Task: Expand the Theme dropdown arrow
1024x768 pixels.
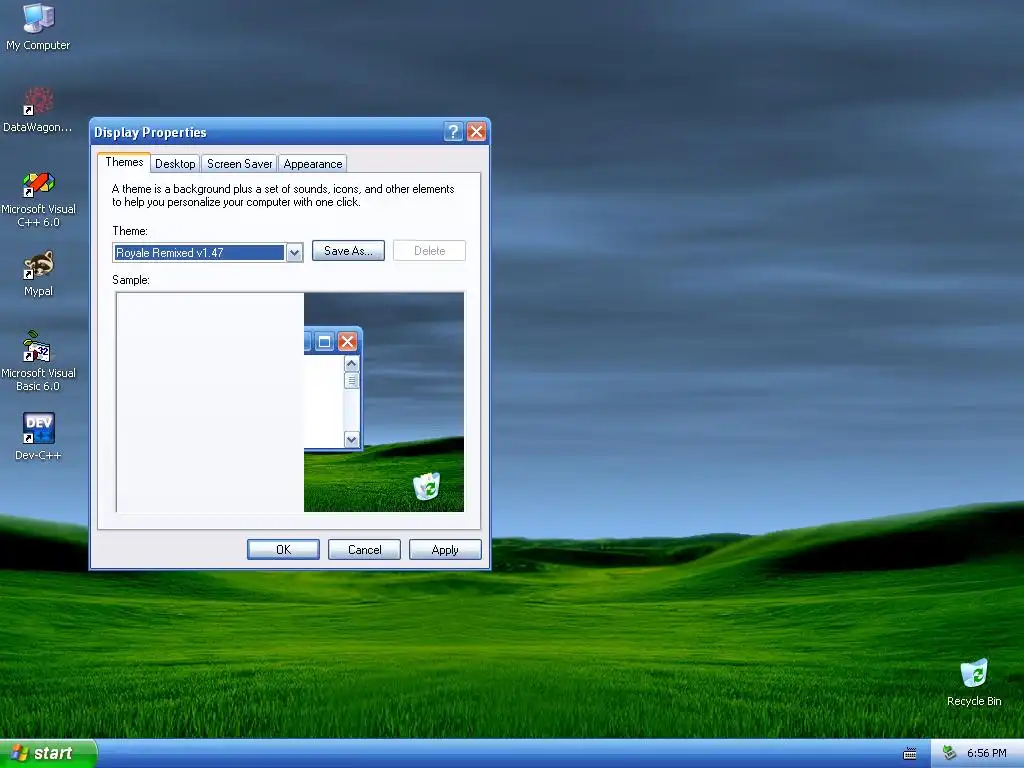Action: tap(295, 253)
